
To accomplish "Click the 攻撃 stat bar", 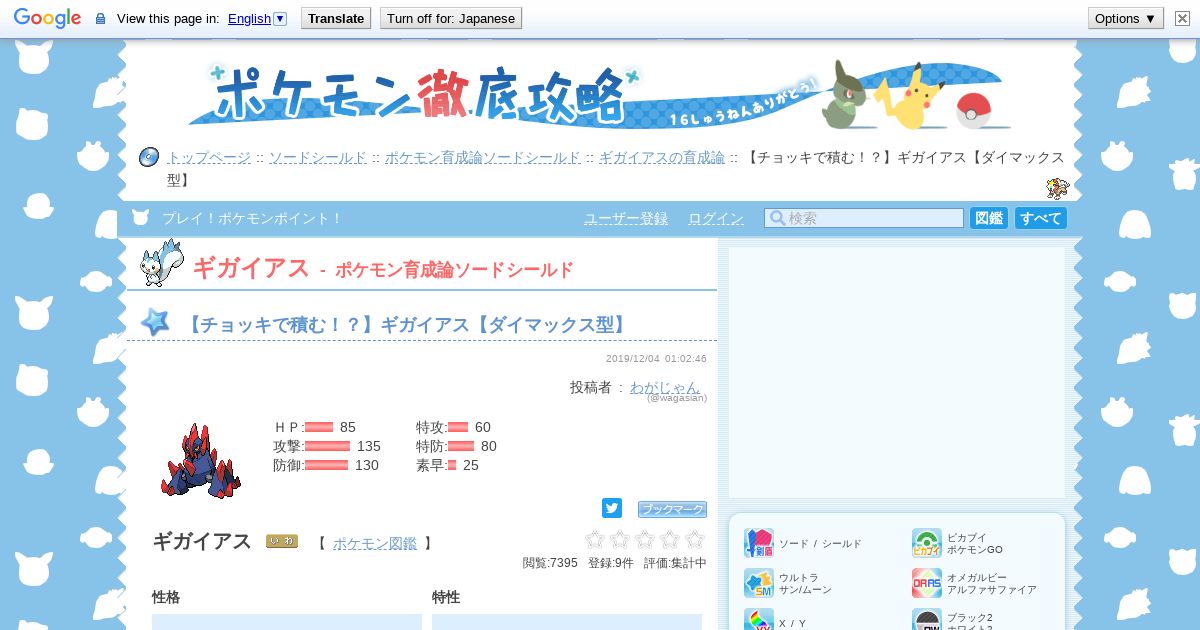I will pos(328,446).
